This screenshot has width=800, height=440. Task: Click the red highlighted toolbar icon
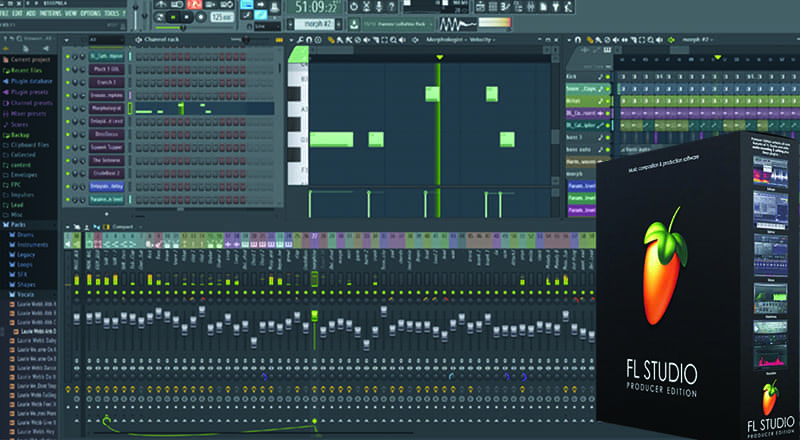[194, 5]
